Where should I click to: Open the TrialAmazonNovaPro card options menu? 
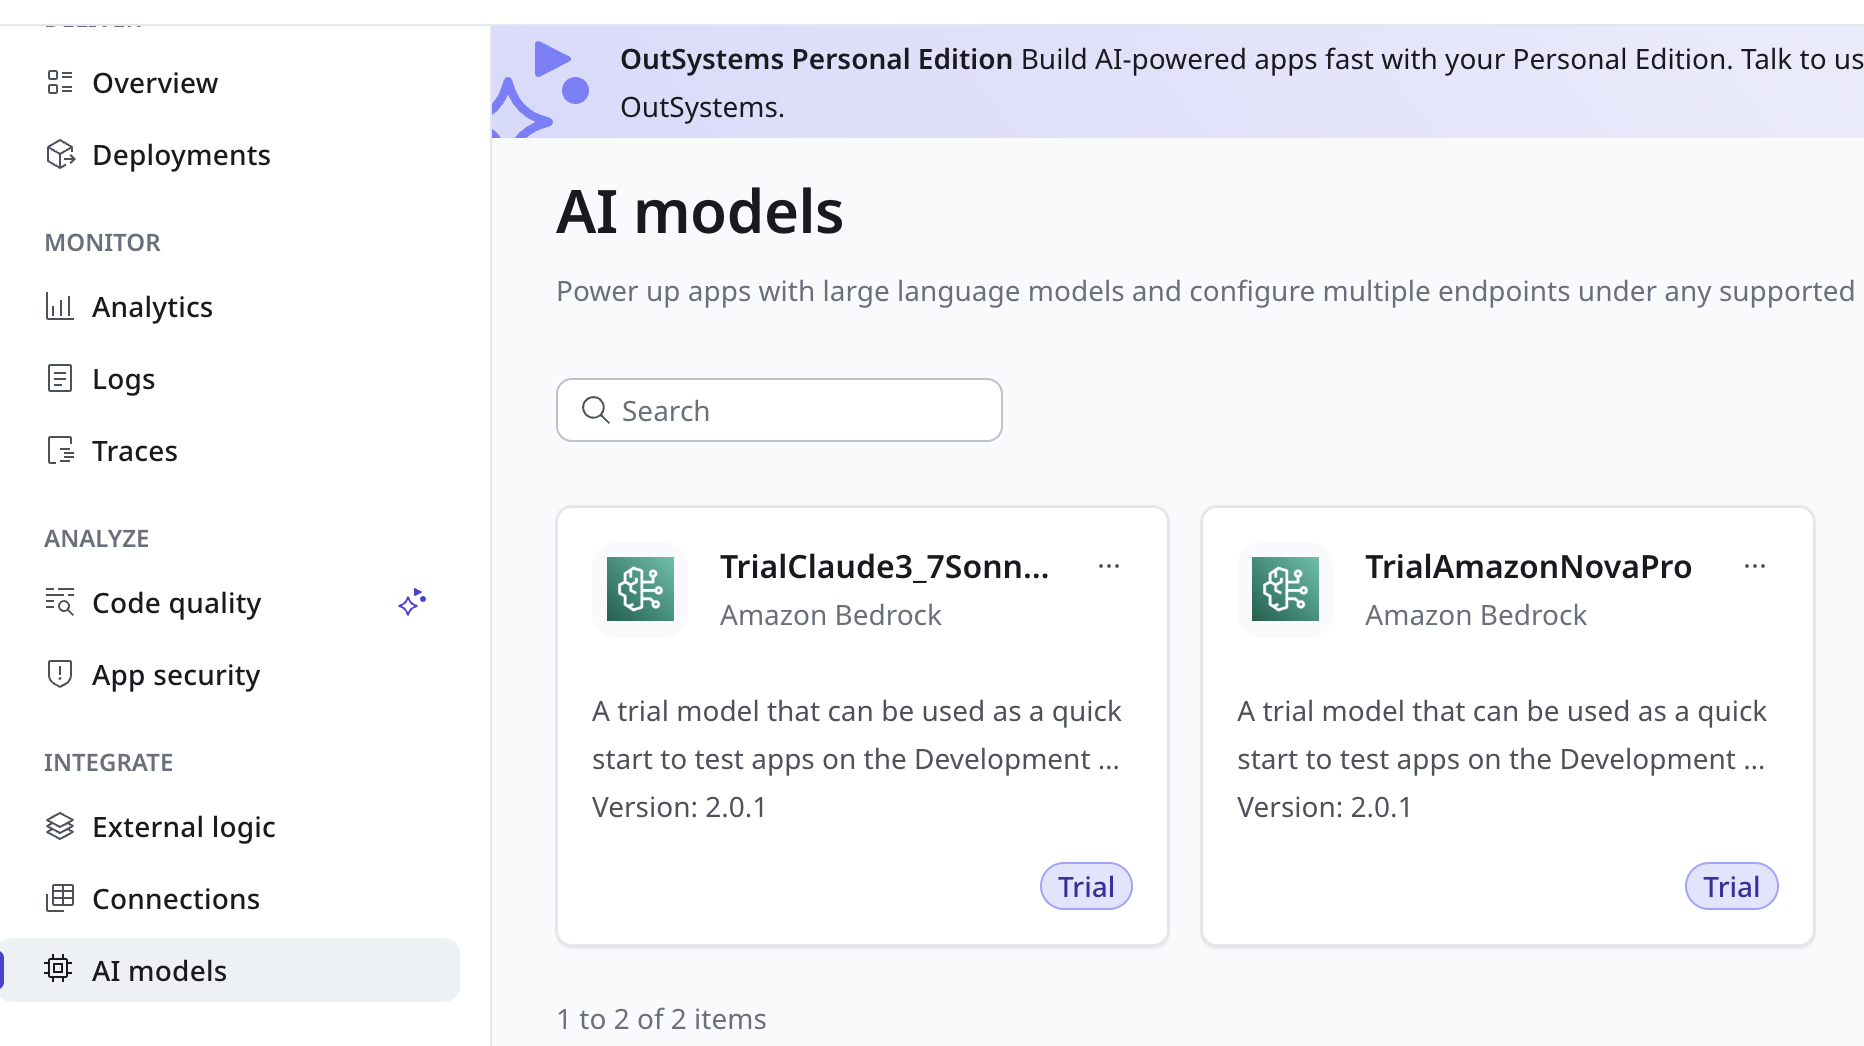(1755, 566)
